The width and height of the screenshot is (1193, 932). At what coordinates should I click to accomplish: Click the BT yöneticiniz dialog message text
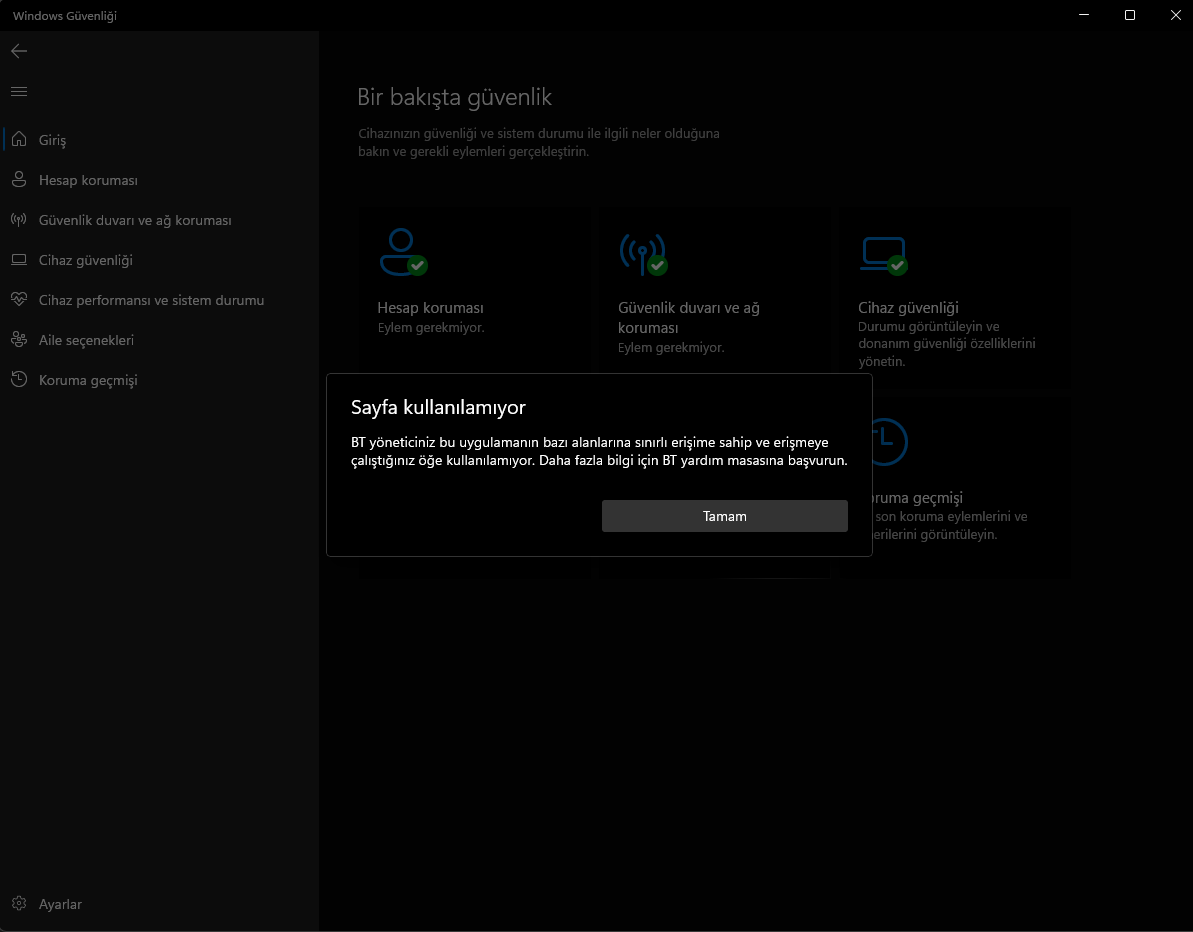(x=599, y=451)
